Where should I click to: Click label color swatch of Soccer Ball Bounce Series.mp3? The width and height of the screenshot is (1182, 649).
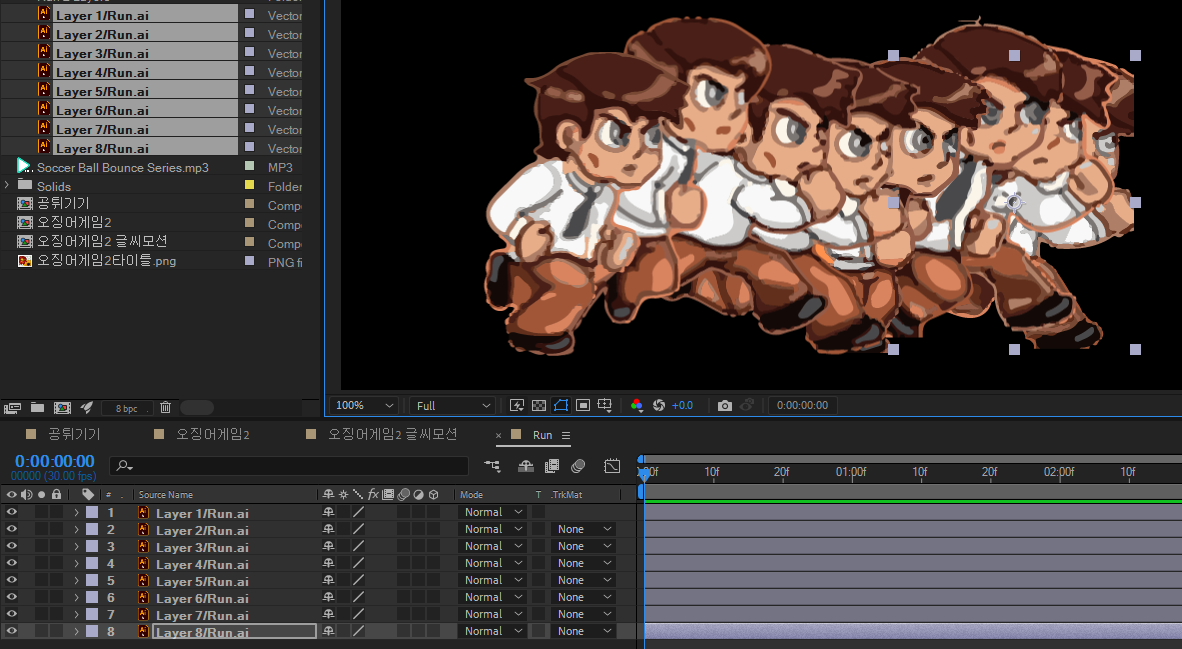tap(250, 166)
